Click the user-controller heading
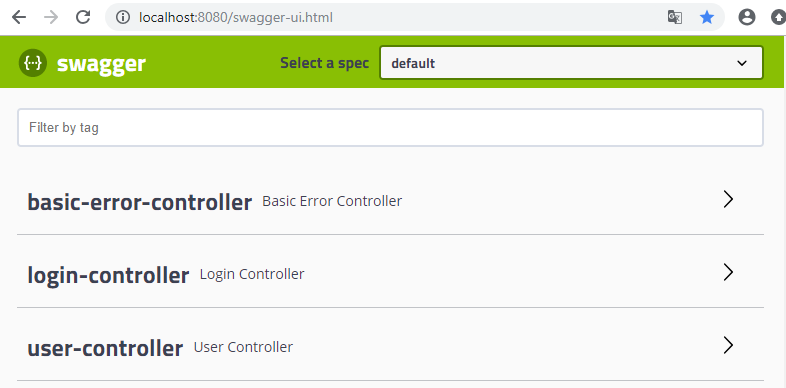Viewport: 786px width, 388px height. point(105,348)
